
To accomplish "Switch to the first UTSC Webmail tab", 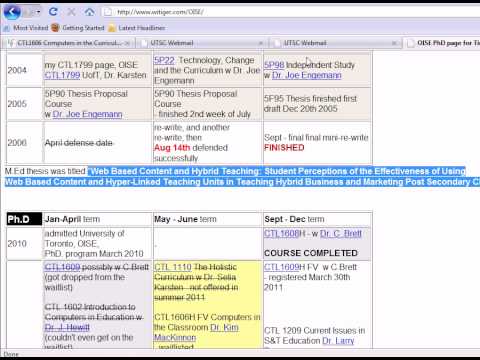I will (202, 43).
